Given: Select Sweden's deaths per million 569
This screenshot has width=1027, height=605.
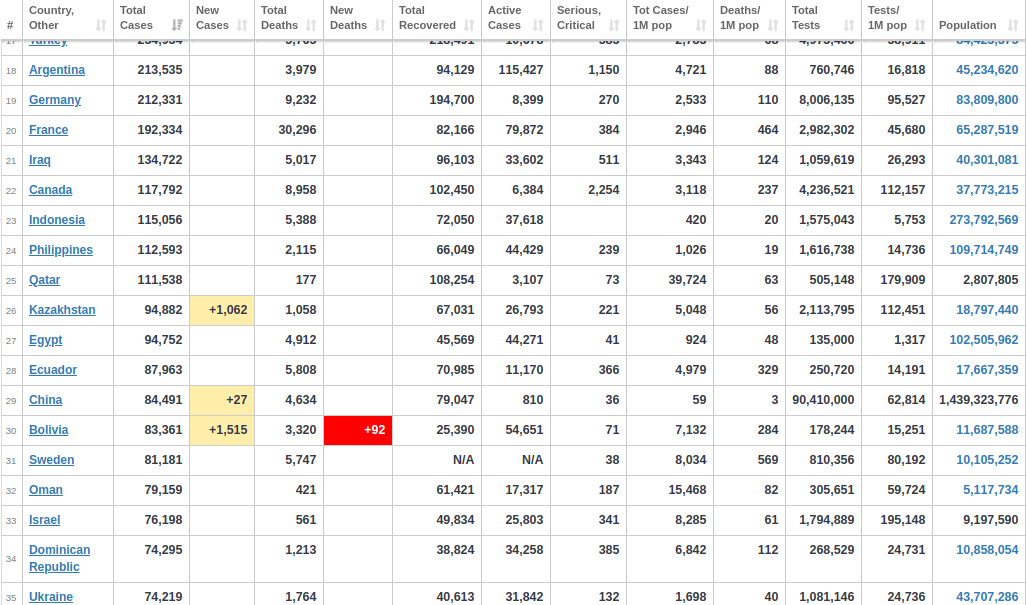Looking at the screenshot, I should (x=768, y=460).
